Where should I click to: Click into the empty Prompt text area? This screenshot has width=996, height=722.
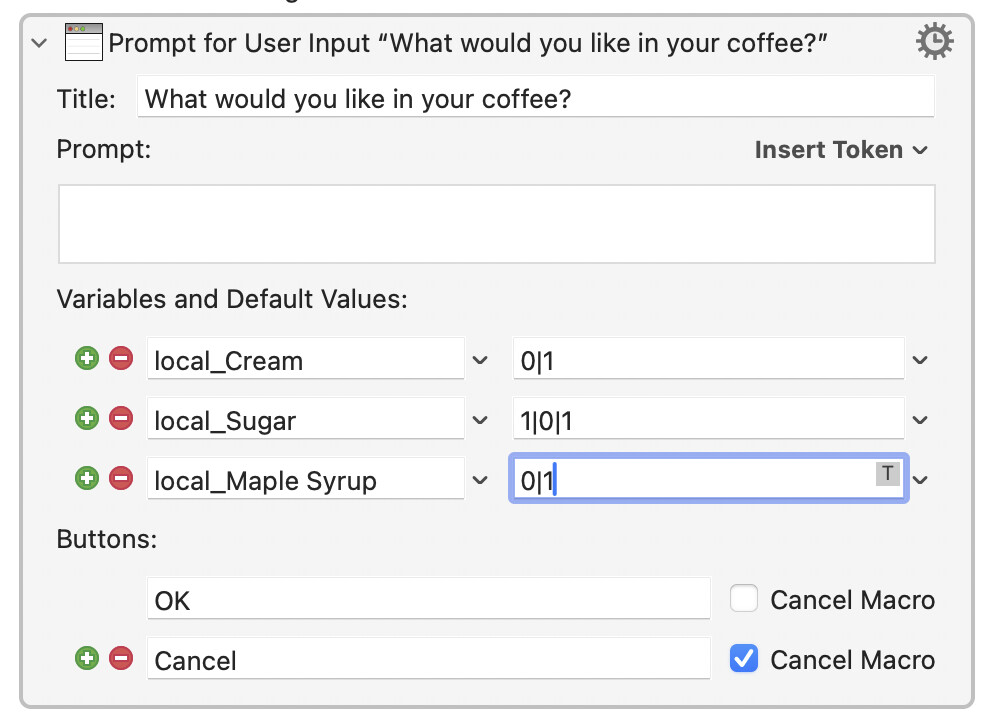(497, 224)
